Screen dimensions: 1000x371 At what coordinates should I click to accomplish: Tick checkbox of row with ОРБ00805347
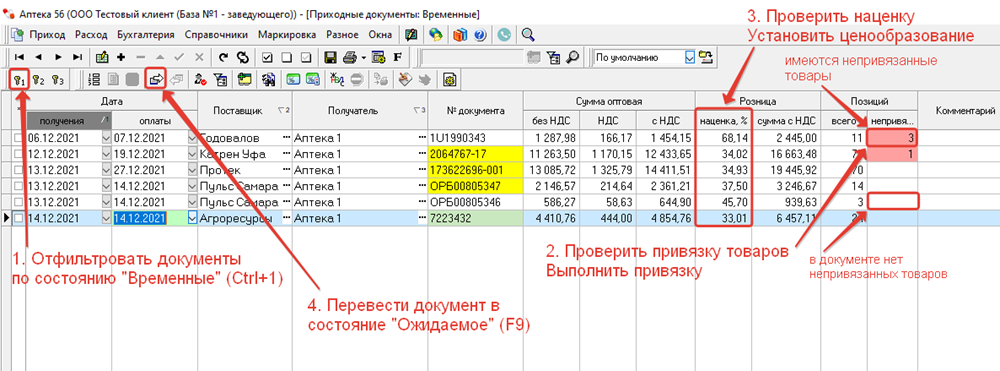tap(18, 186)
